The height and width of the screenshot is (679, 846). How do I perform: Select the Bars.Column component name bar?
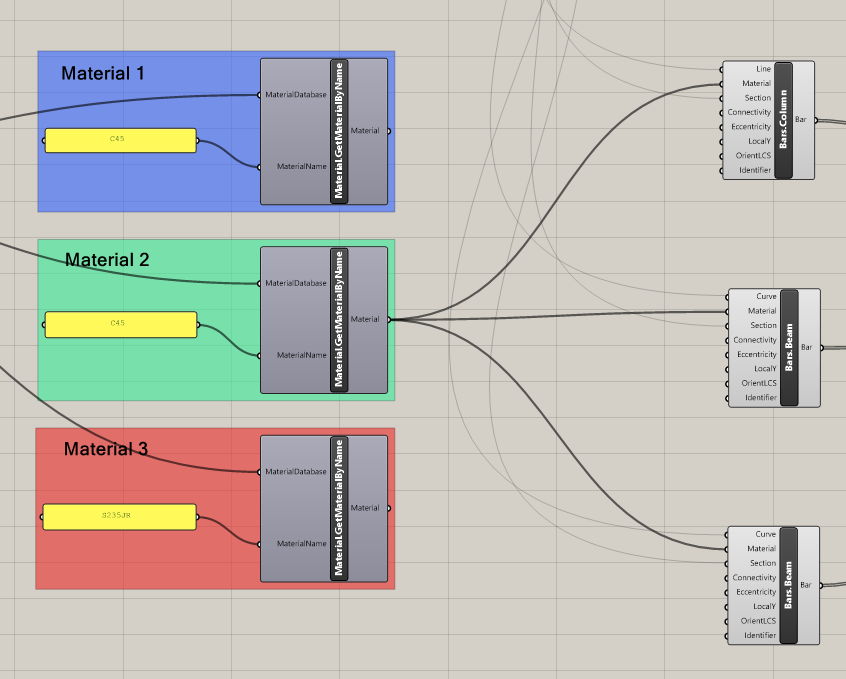[x=783, y=120]
